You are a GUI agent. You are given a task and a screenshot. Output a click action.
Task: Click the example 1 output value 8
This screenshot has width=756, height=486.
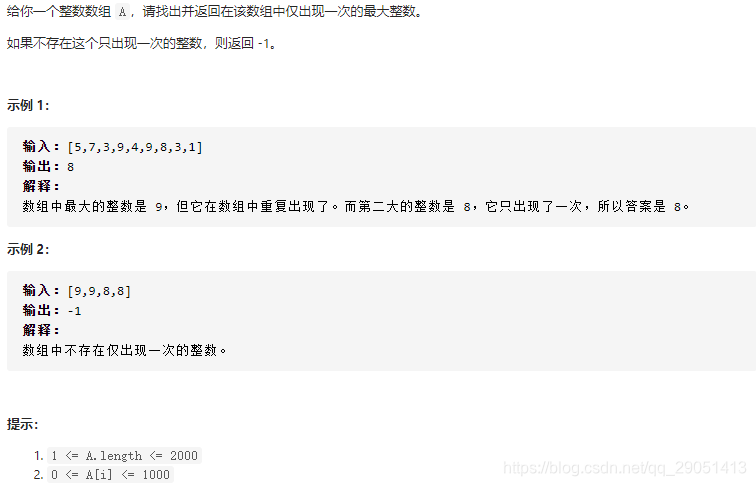pos(70,167)
